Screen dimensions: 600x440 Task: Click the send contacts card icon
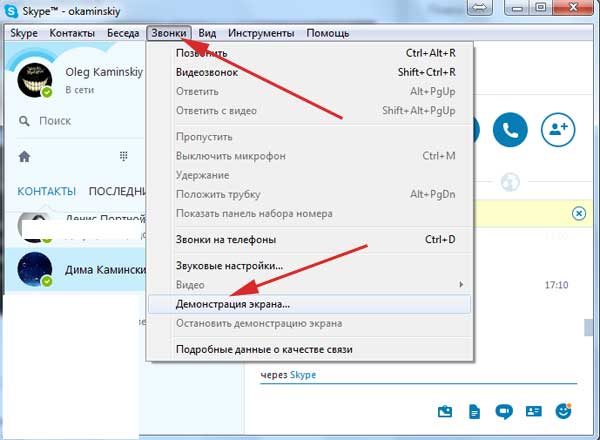(534, 411)
